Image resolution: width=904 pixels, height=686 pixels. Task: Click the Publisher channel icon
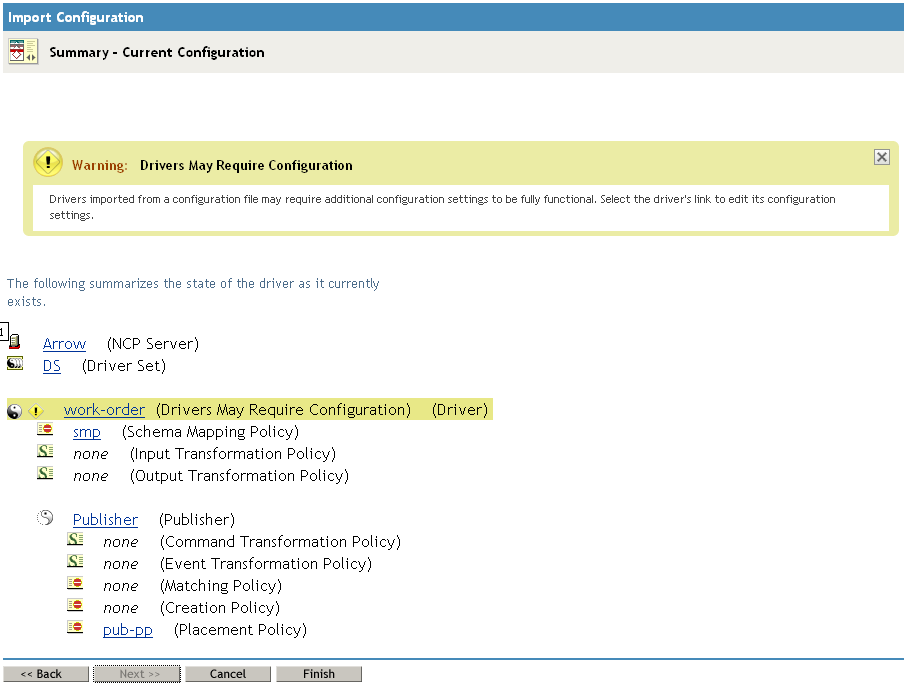[x=45, y=518]
